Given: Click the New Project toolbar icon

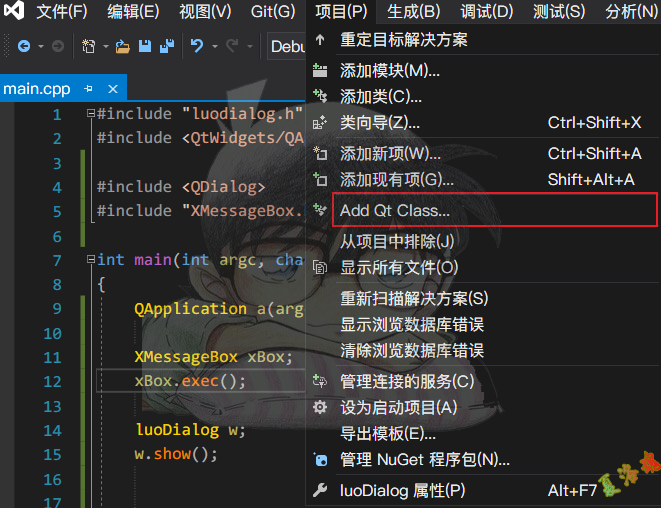Looking at the screenshot, I should tap(89, 46).
